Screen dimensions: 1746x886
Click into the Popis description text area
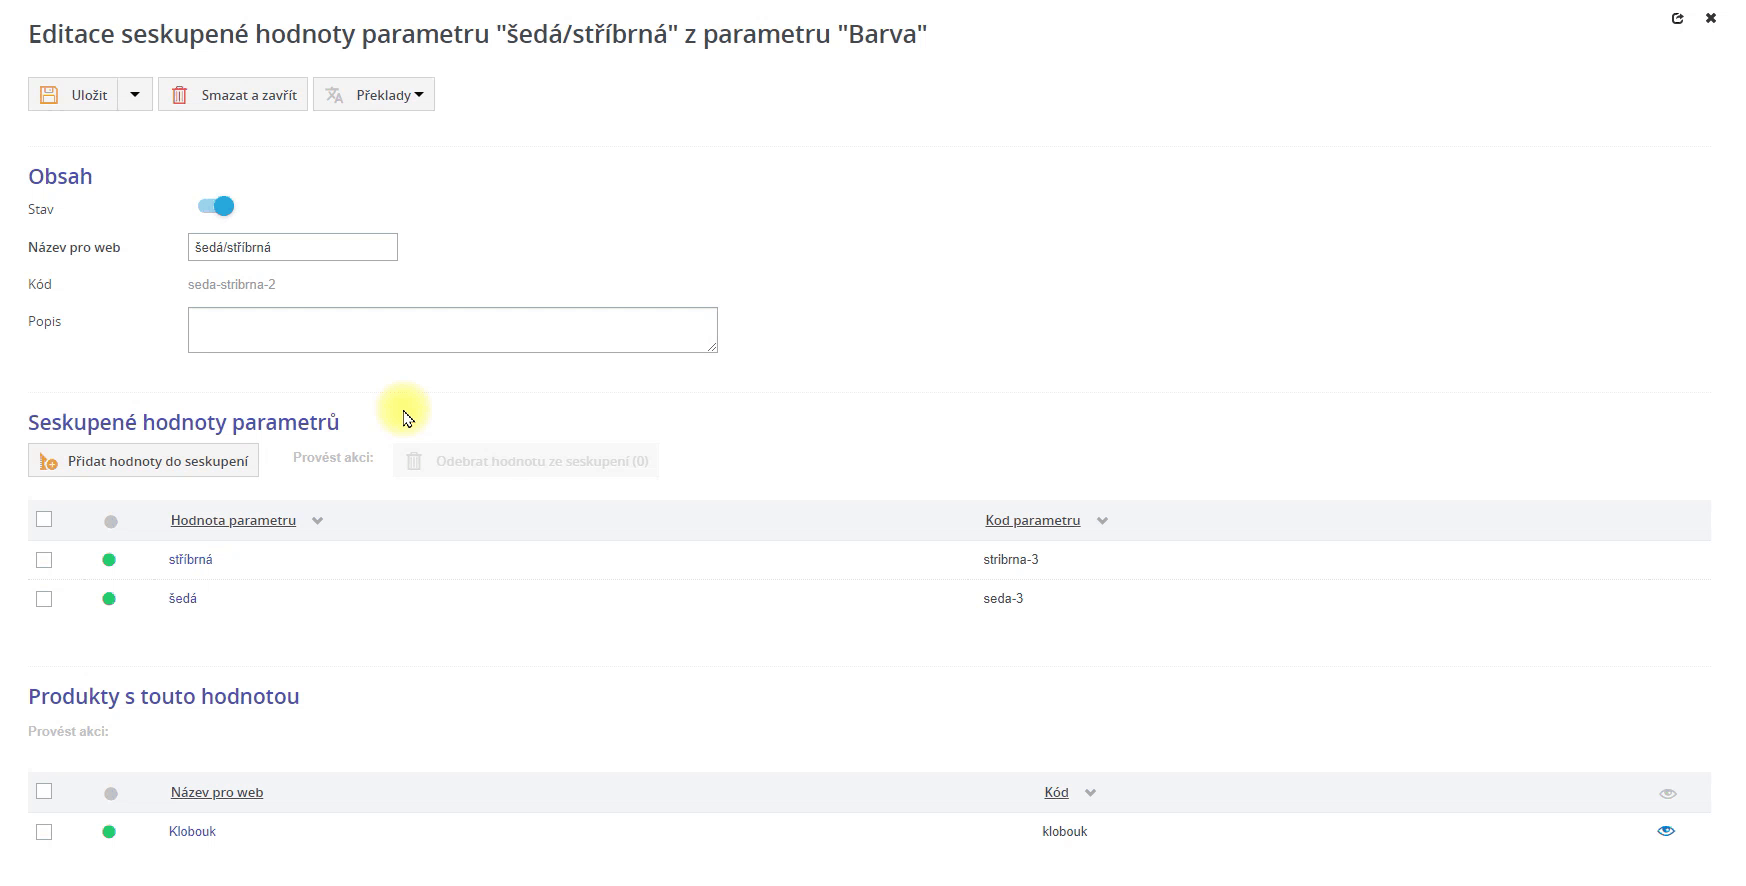point(452,330)
